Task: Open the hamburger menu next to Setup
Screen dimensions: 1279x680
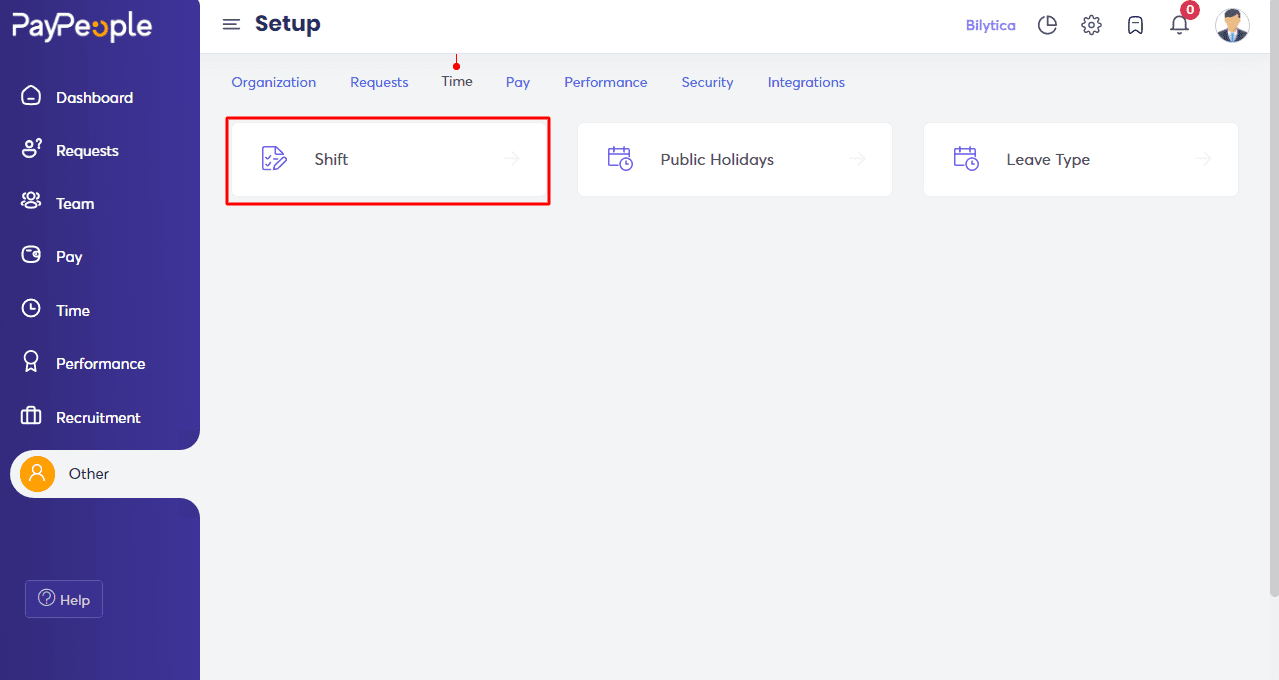Action: (231, 25)
